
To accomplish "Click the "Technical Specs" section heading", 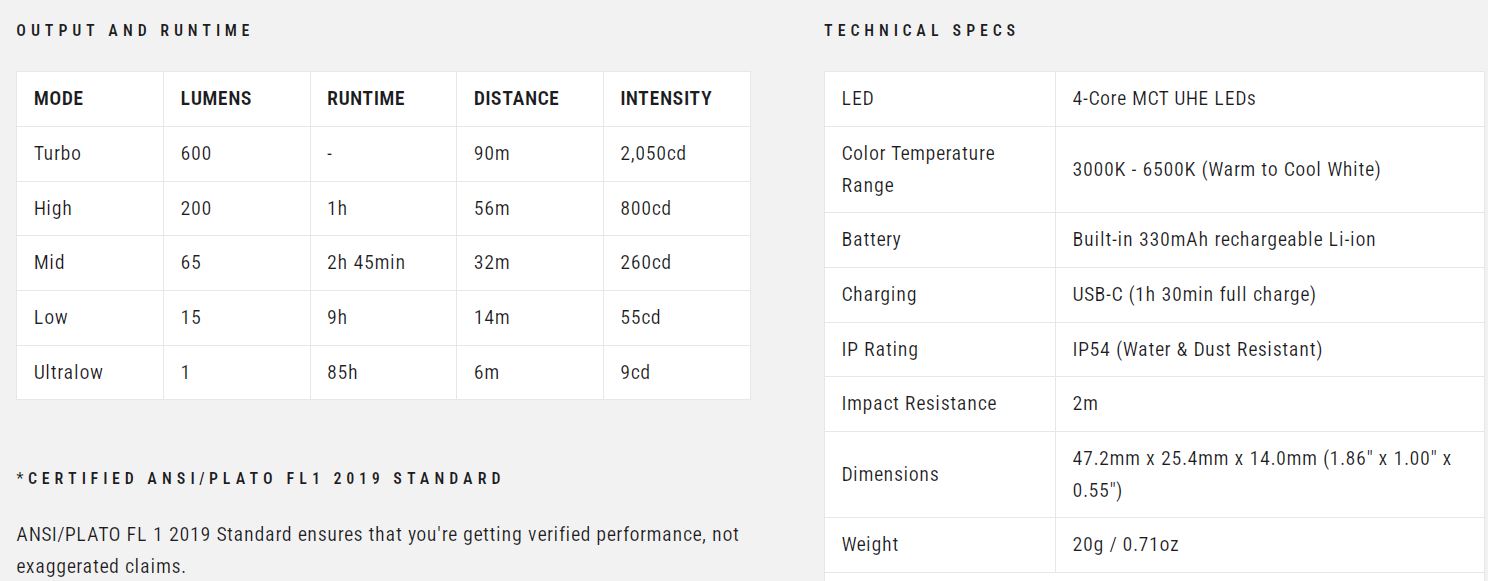I will 920,31.
